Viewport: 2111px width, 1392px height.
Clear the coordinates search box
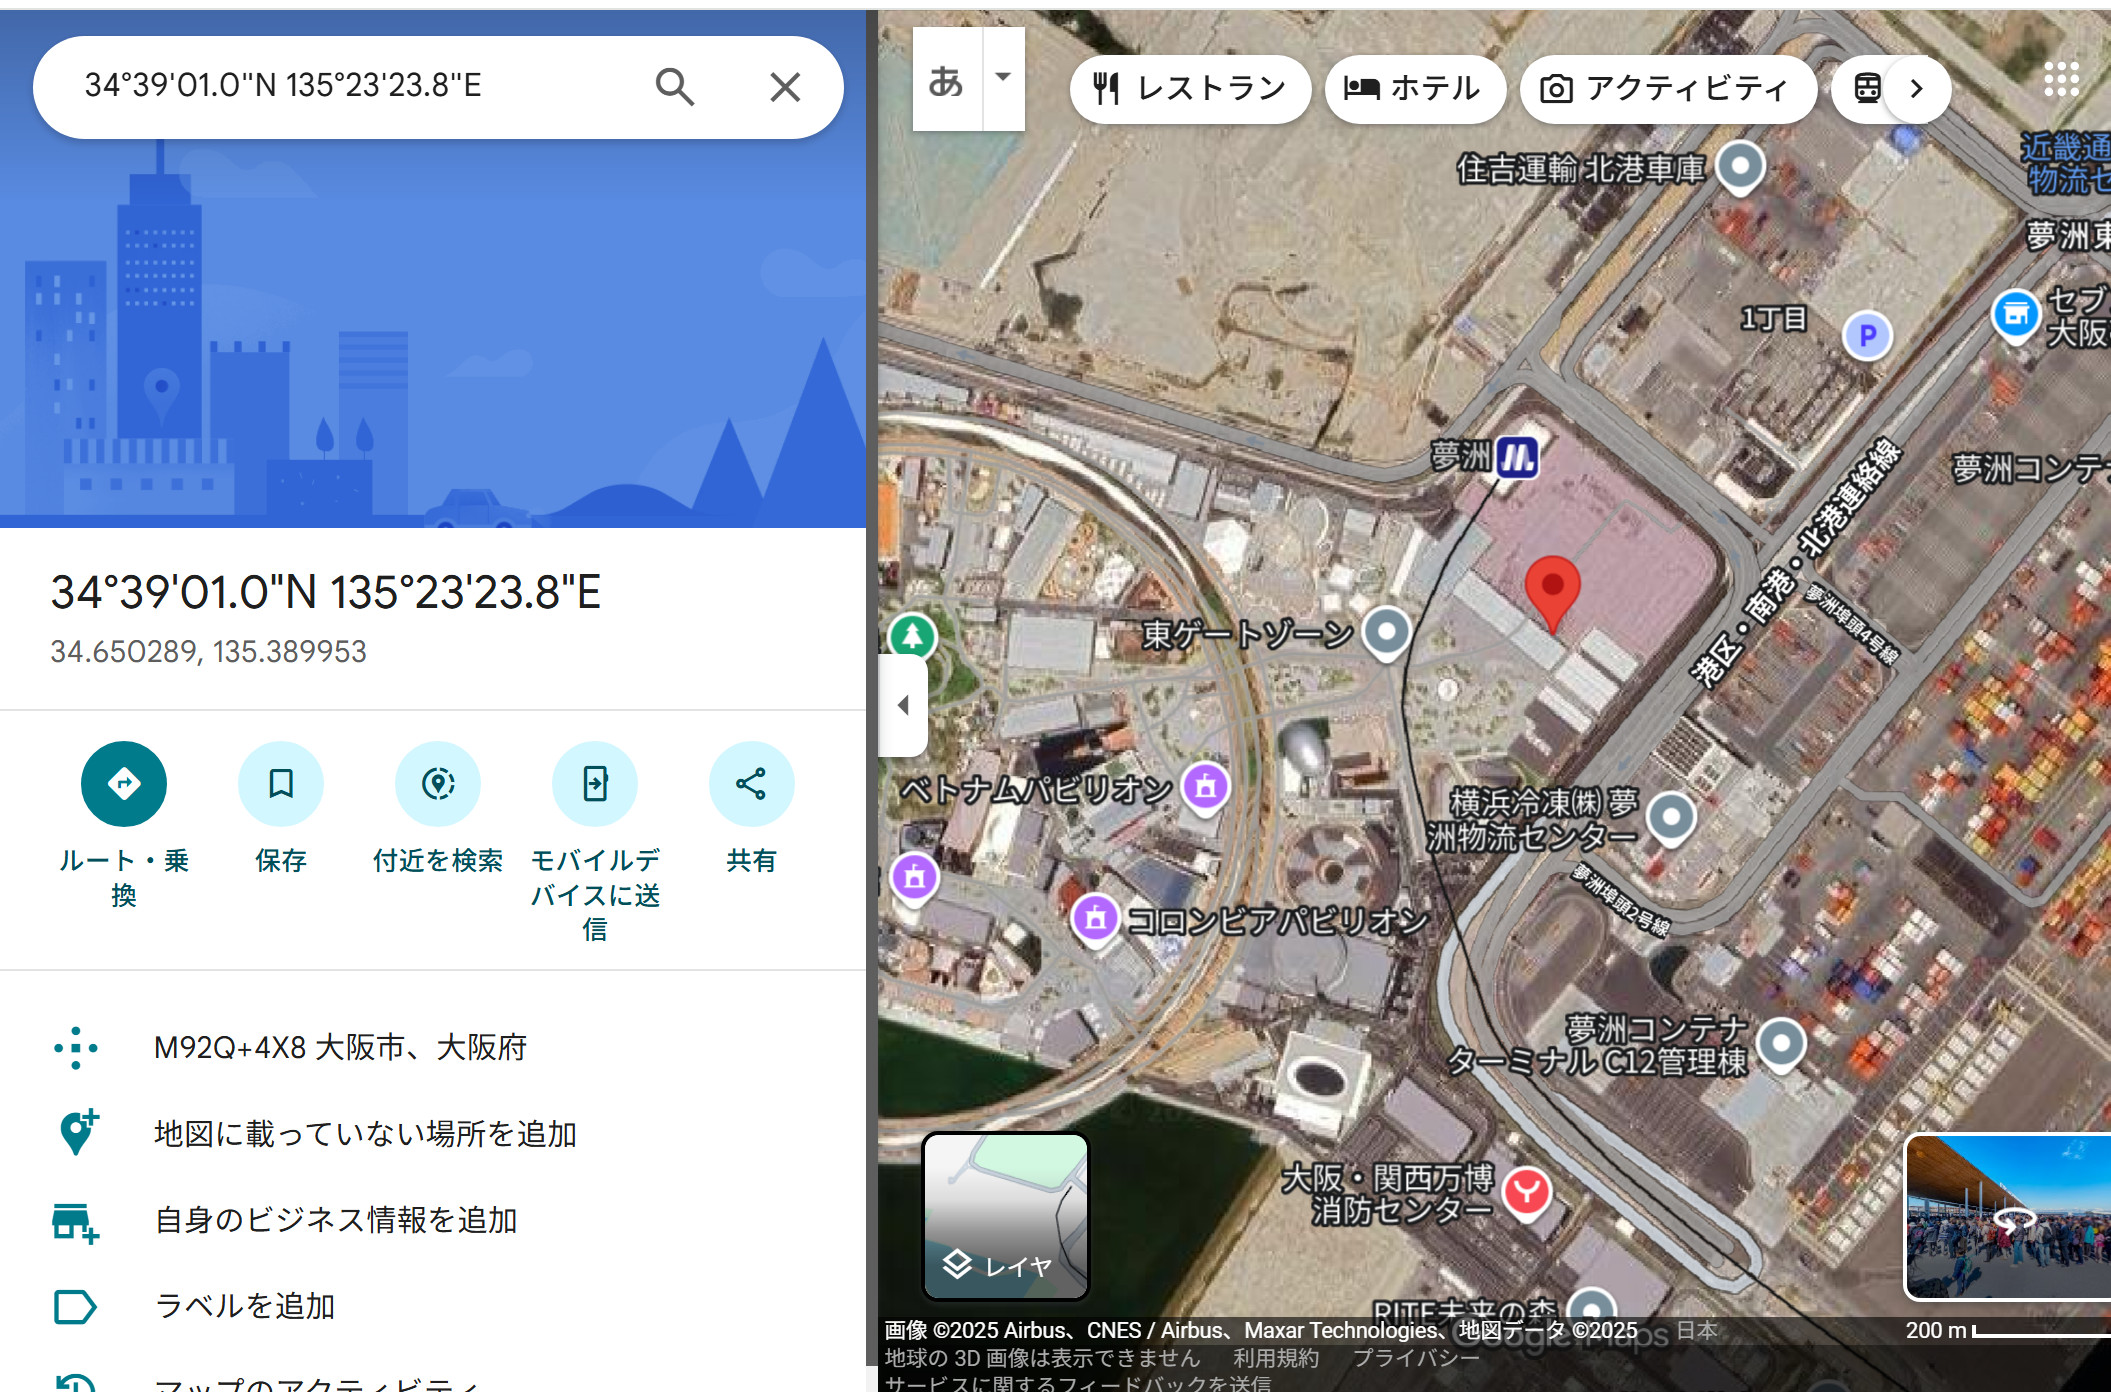pos(785,87)
